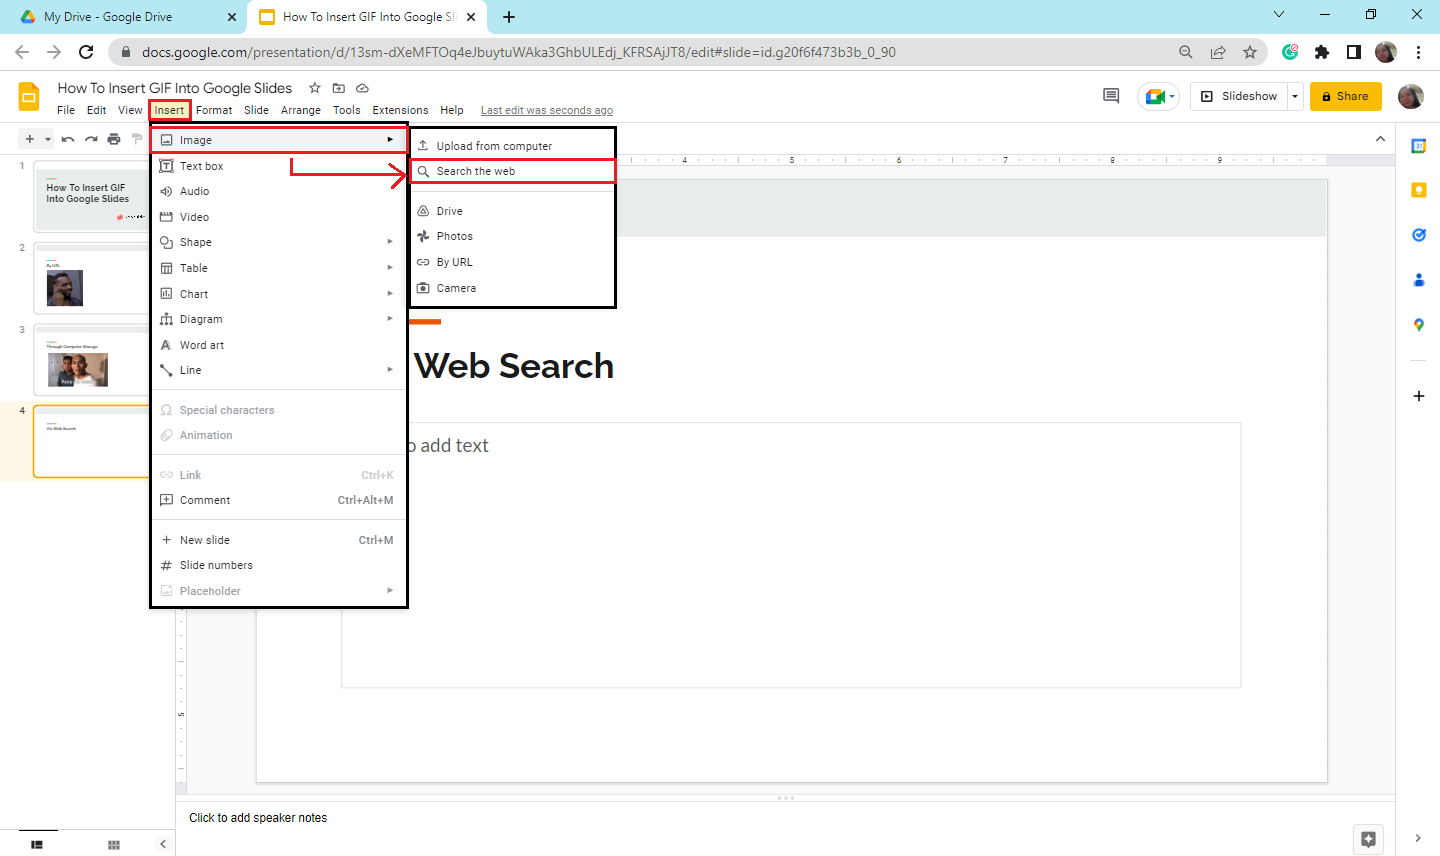The width and height of the screenshot is (1440, 856).
Task: Select slide 1 thumbnail
Action: point(91,196)
